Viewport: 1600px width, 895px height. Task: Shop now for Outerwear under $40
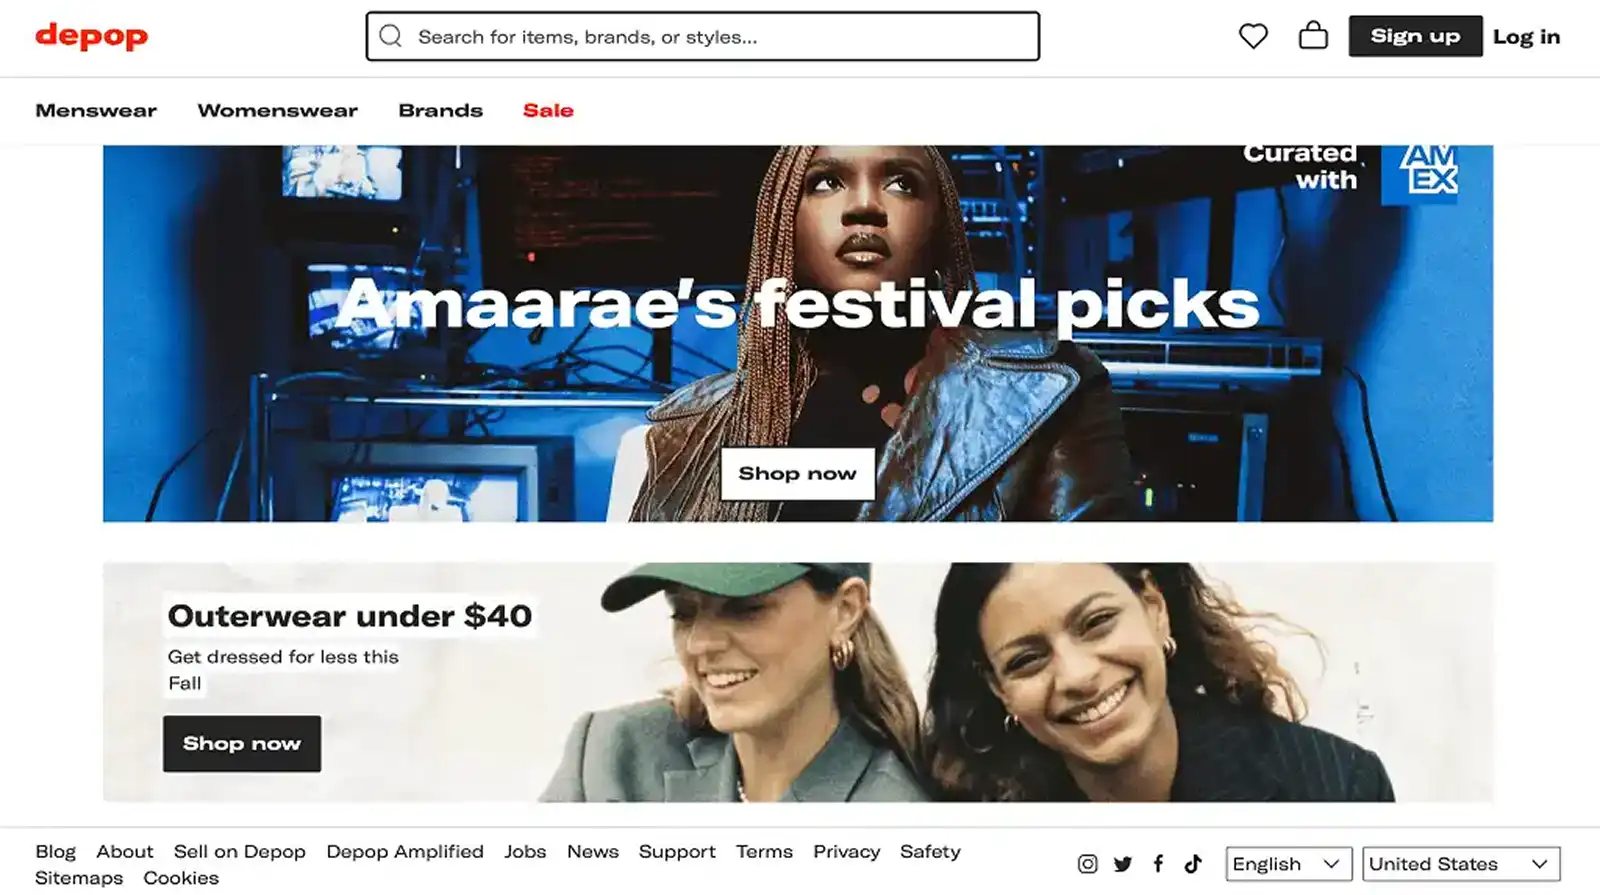[242, 743]
